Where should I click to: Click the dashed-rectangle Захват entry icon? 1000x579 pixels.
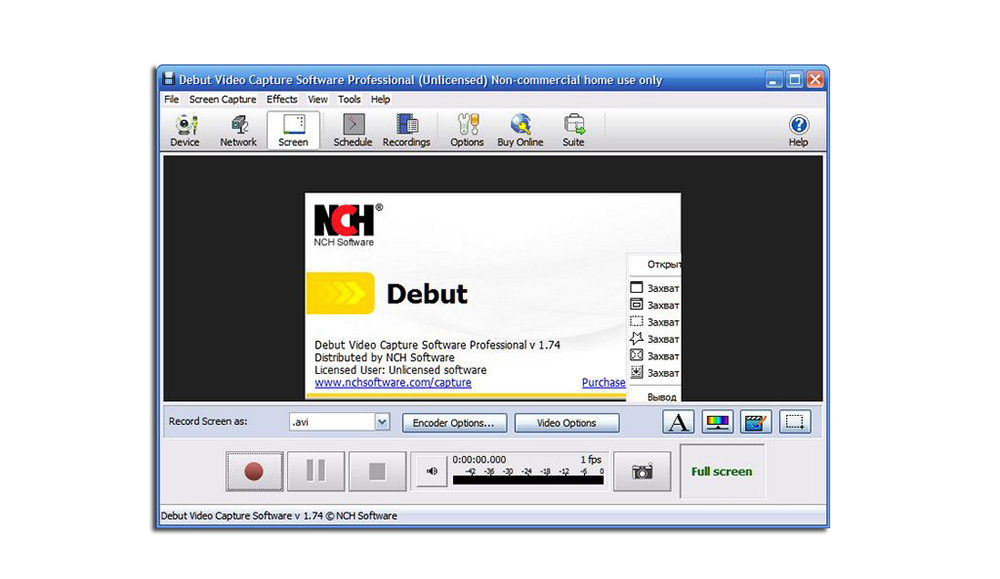(x=636, y=321)
